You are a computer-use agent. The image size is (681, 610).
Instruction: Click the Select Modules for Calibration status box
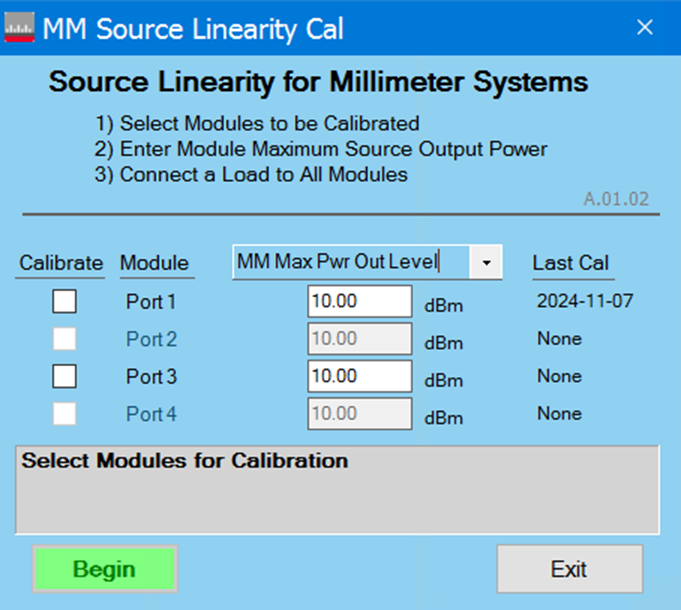click(337, 490)
